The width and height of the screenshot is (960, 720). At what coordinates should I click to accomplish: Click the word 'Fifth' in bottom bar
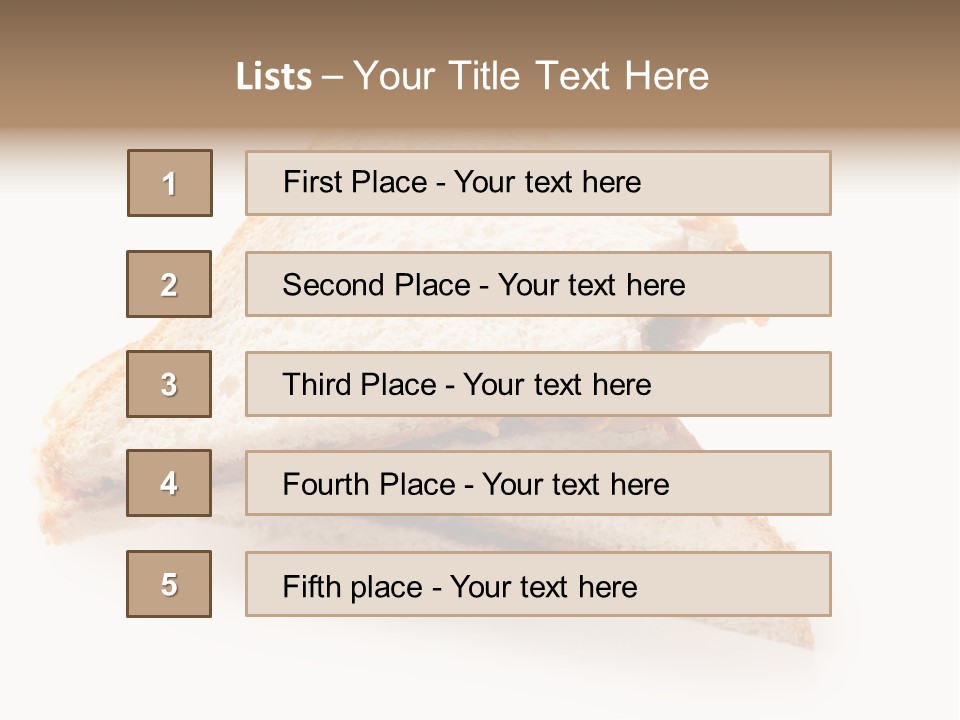pyautogui.click(x=311, y=586)
